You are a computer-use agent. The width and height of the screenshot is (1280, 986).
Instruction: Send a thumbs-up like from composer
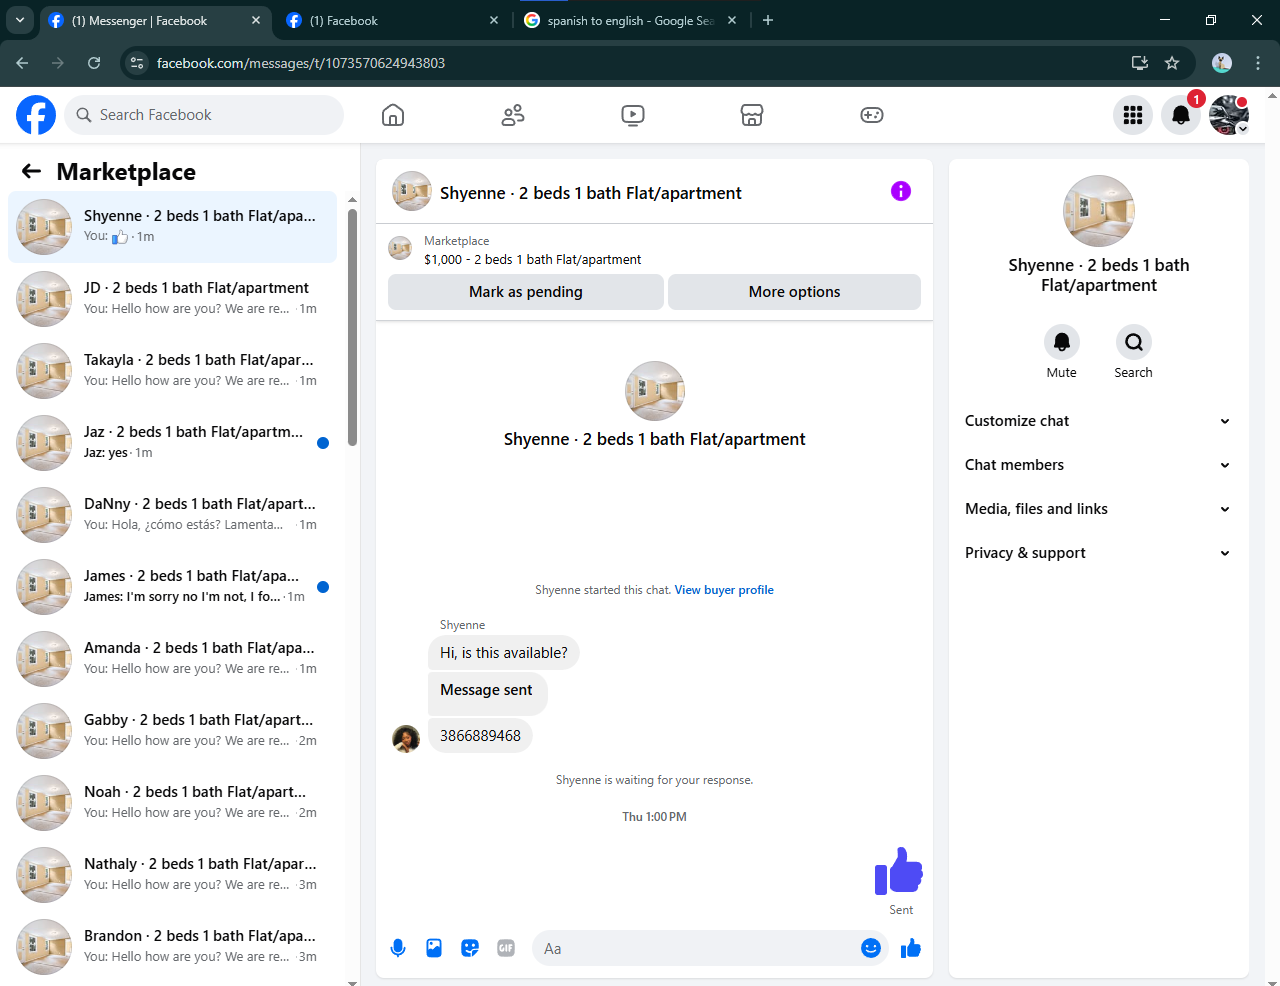pyautogui.click(x=910, y=948)
